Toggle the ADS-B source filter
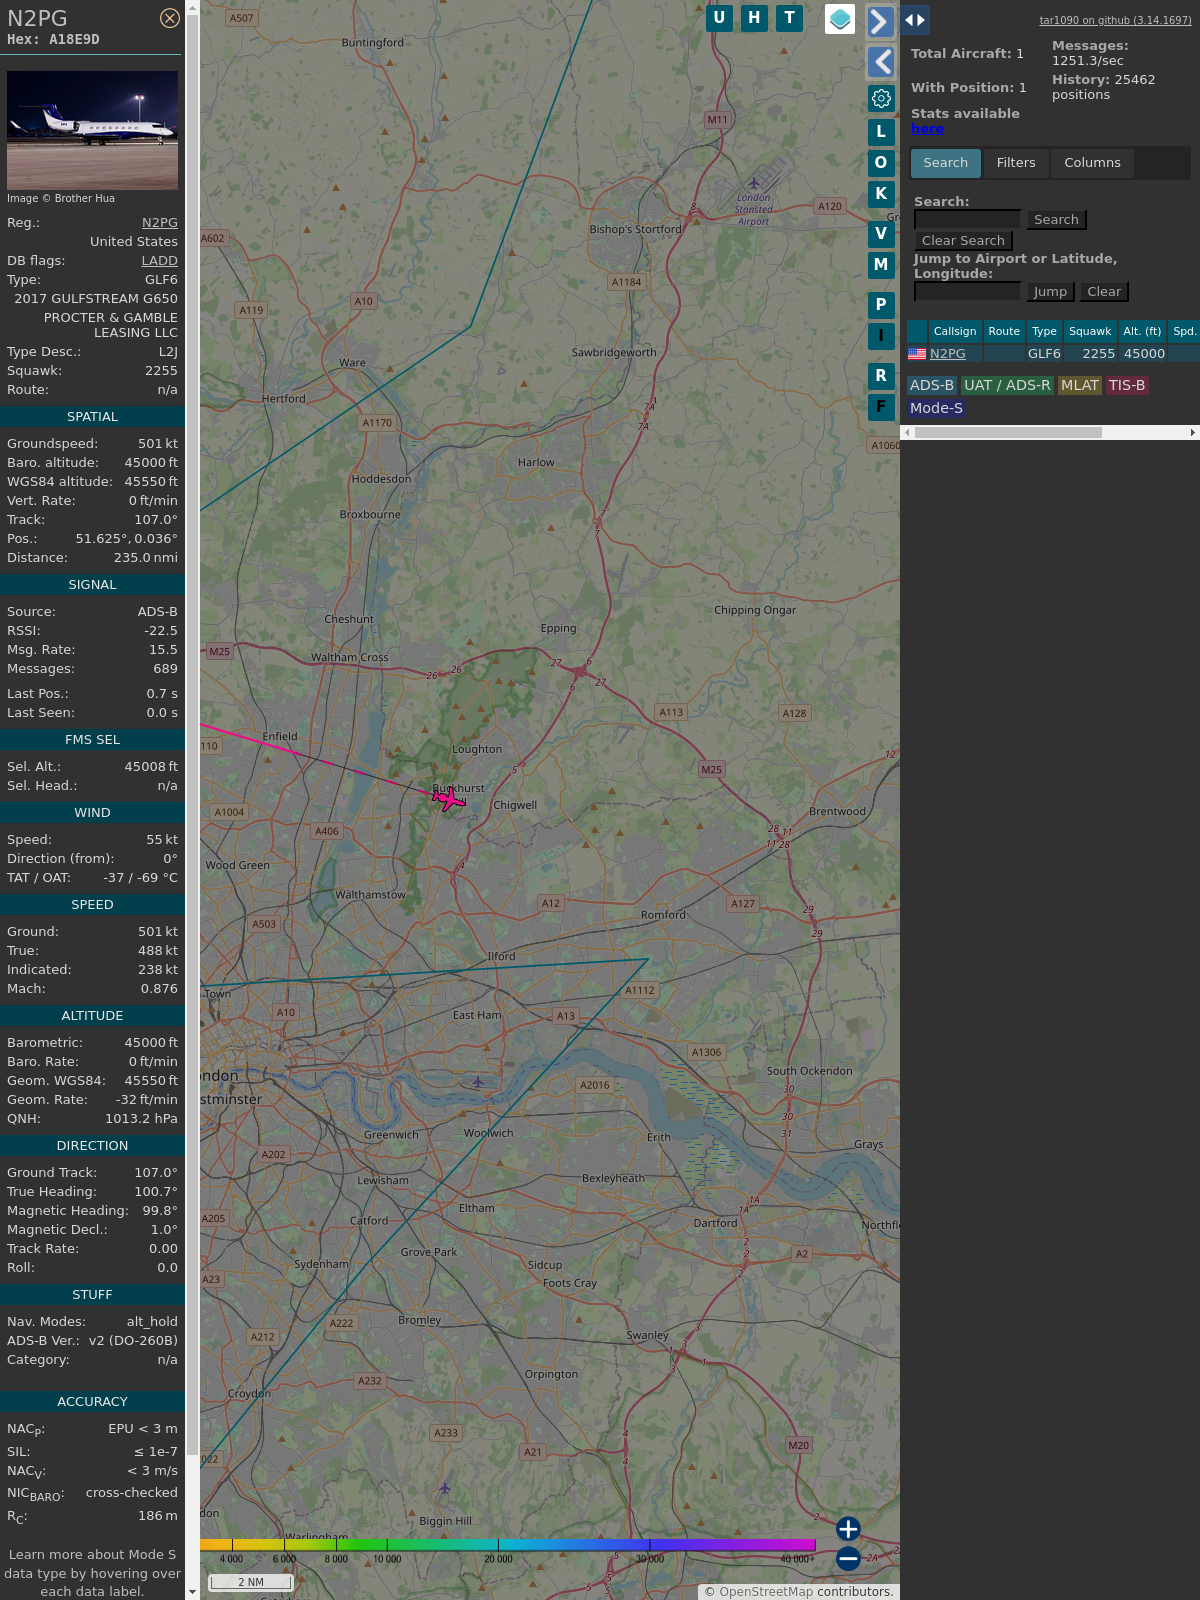 click(x=931, y=385)
